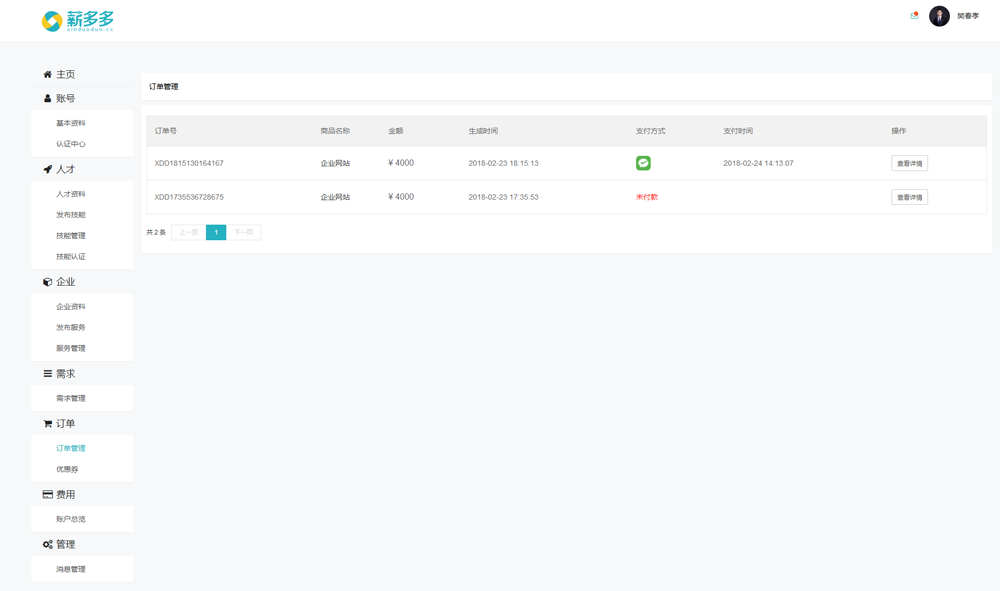Click the 商品名称 column header

335,131
